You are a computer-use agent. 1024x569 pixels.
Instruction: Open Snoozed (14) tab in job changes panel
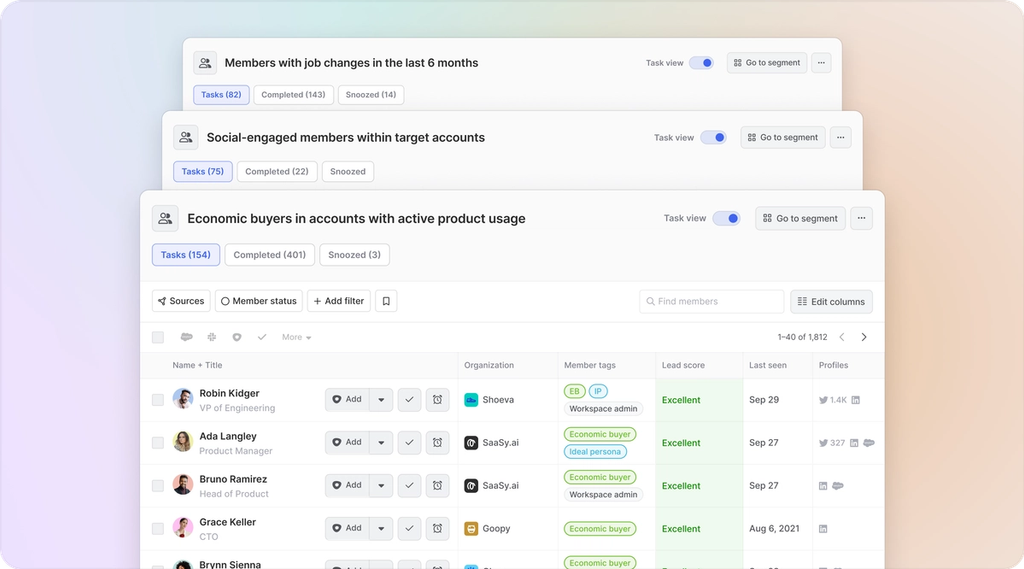(371, 95)
